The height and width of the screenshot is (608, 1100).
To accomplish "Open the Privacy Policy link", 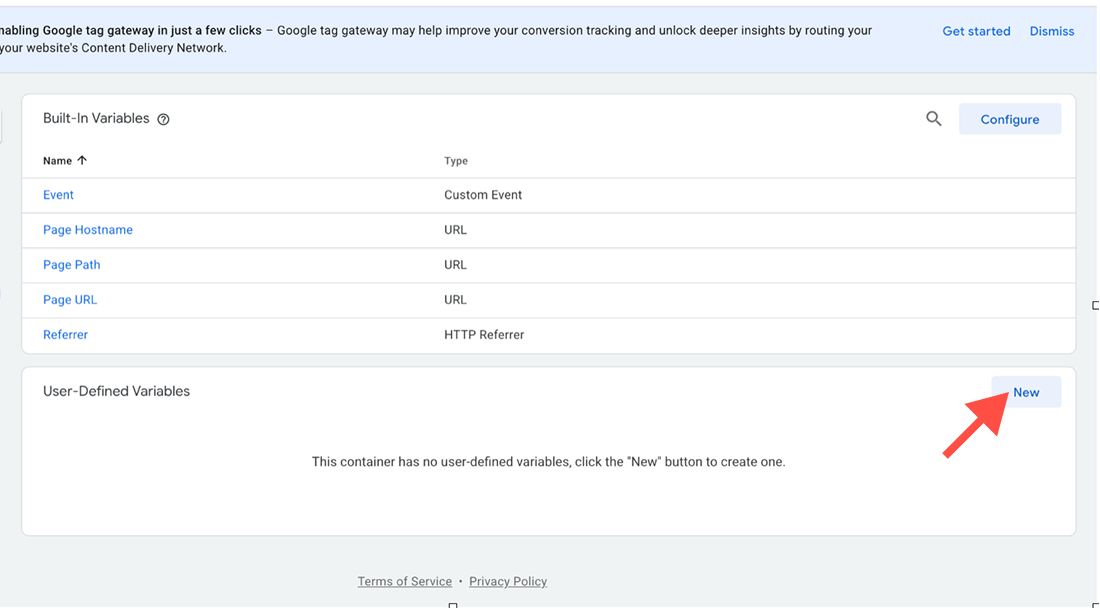I will (508, 581).
